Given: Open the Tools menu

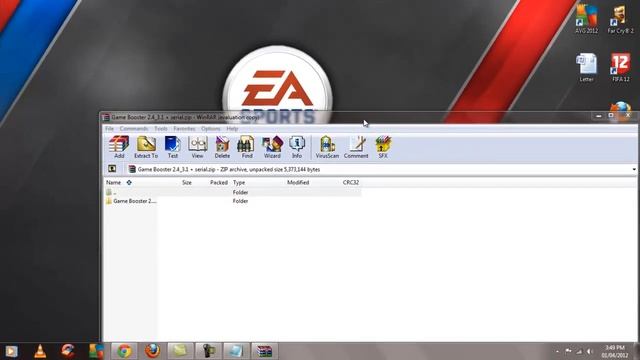Looking at the screenshot, I should point(161,129).
